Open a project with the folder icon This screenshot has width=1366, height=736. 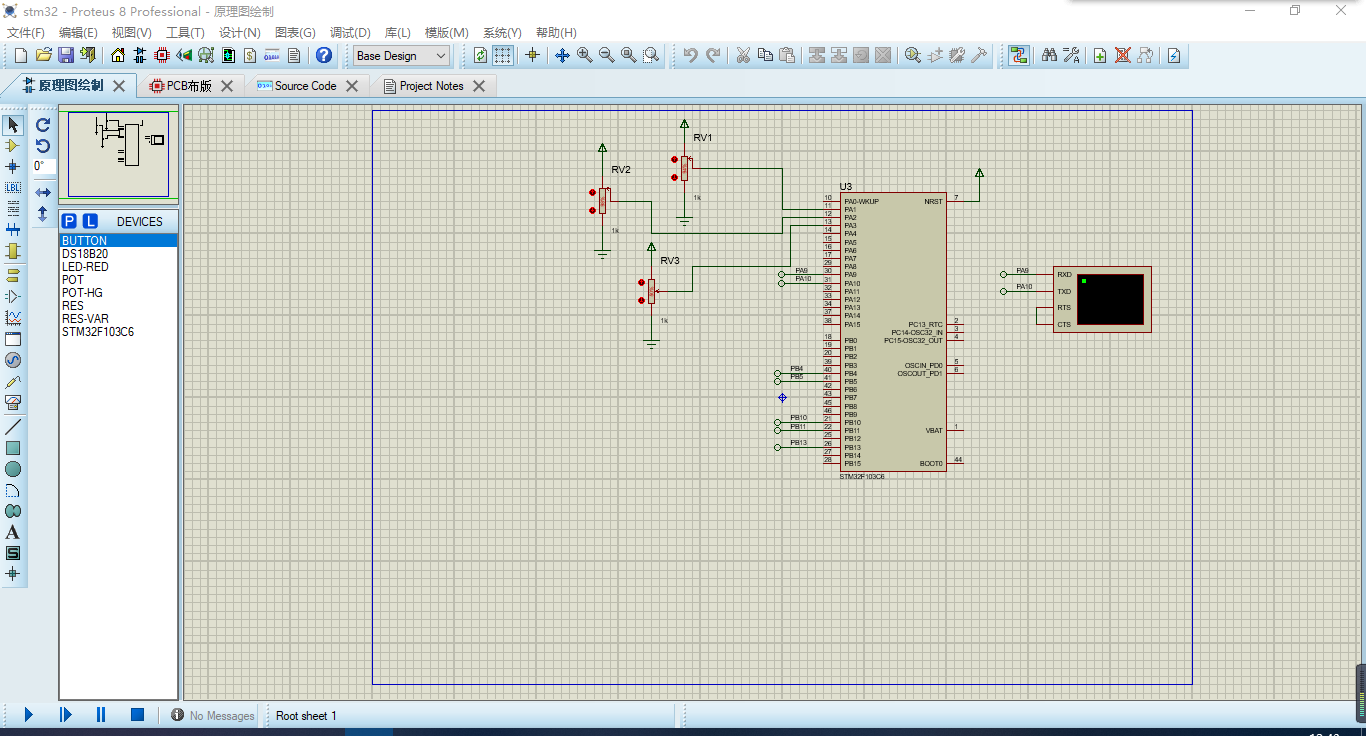pos(43,55)
